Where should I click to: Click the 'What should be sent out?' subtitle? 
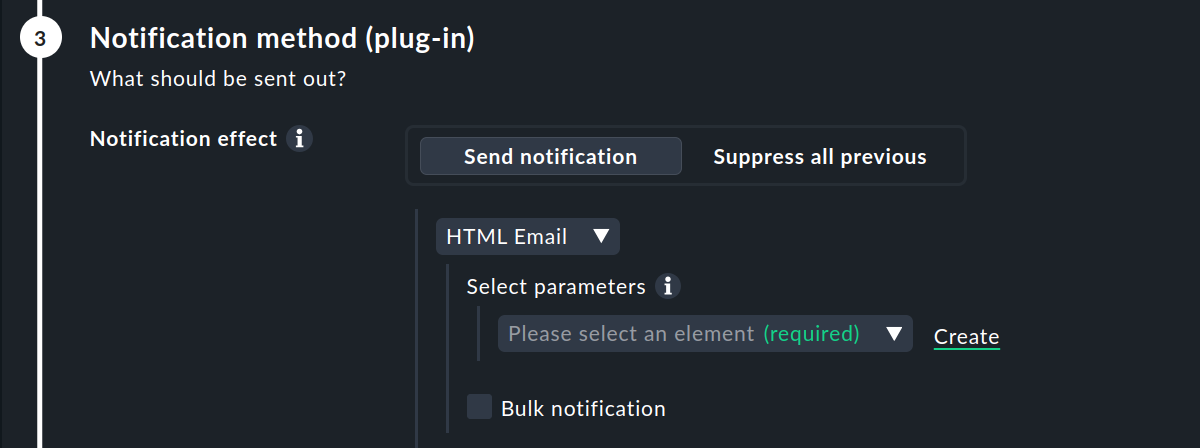[218, 78]
